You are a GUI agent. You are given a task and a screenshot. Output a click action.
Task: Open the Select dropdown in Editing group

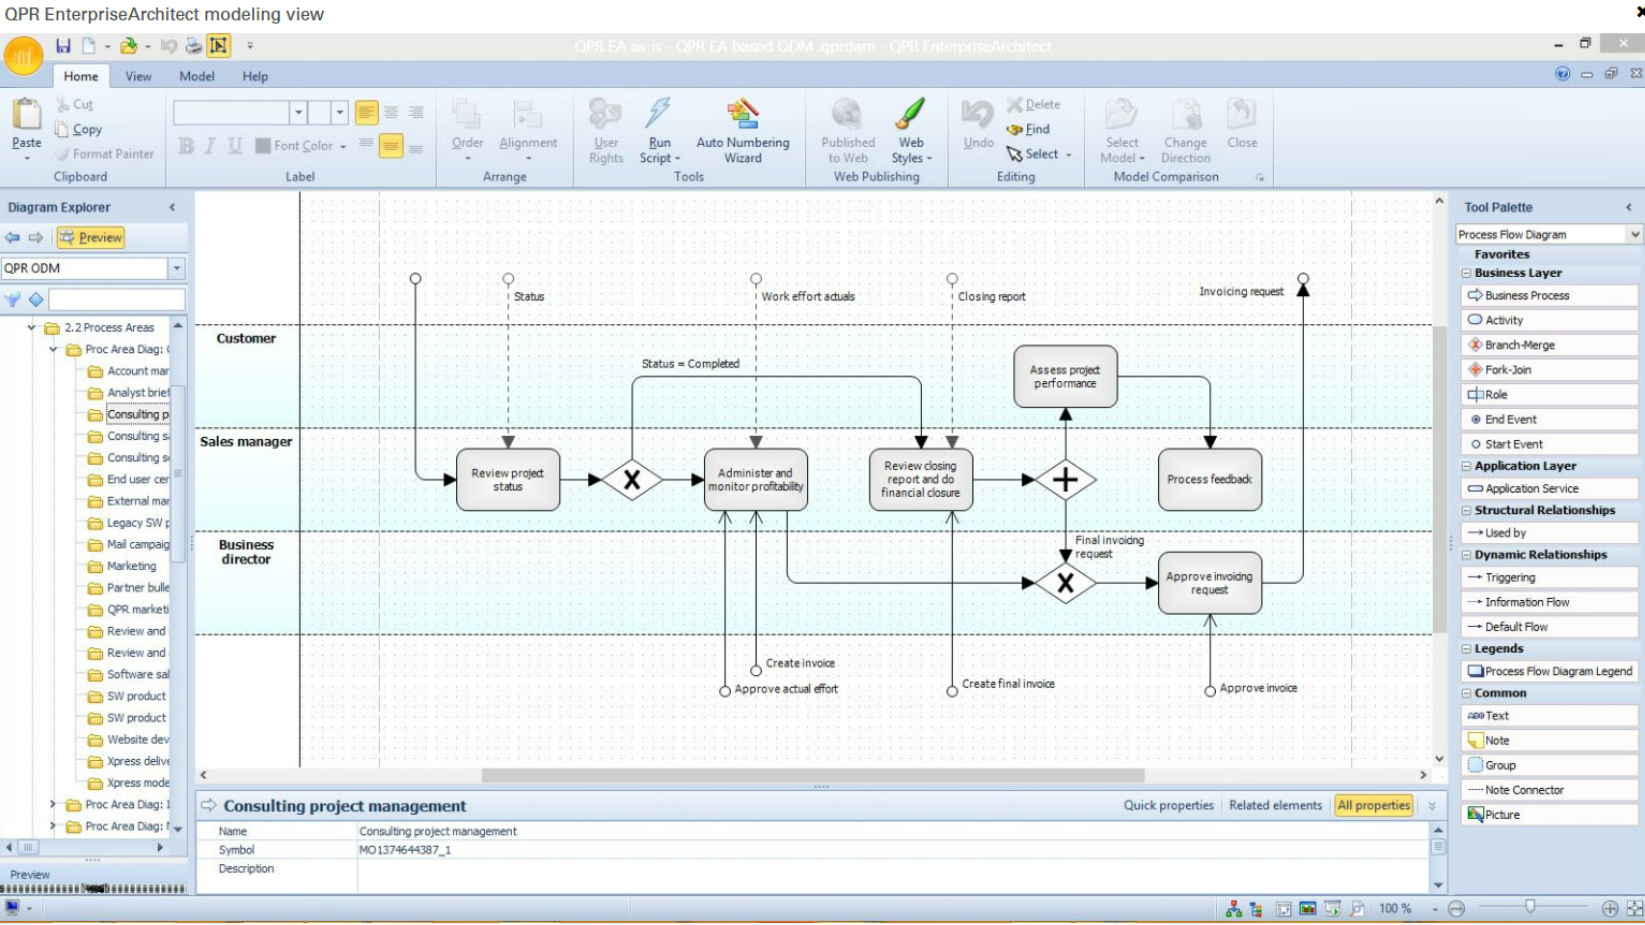click(x=1068, y=155)
